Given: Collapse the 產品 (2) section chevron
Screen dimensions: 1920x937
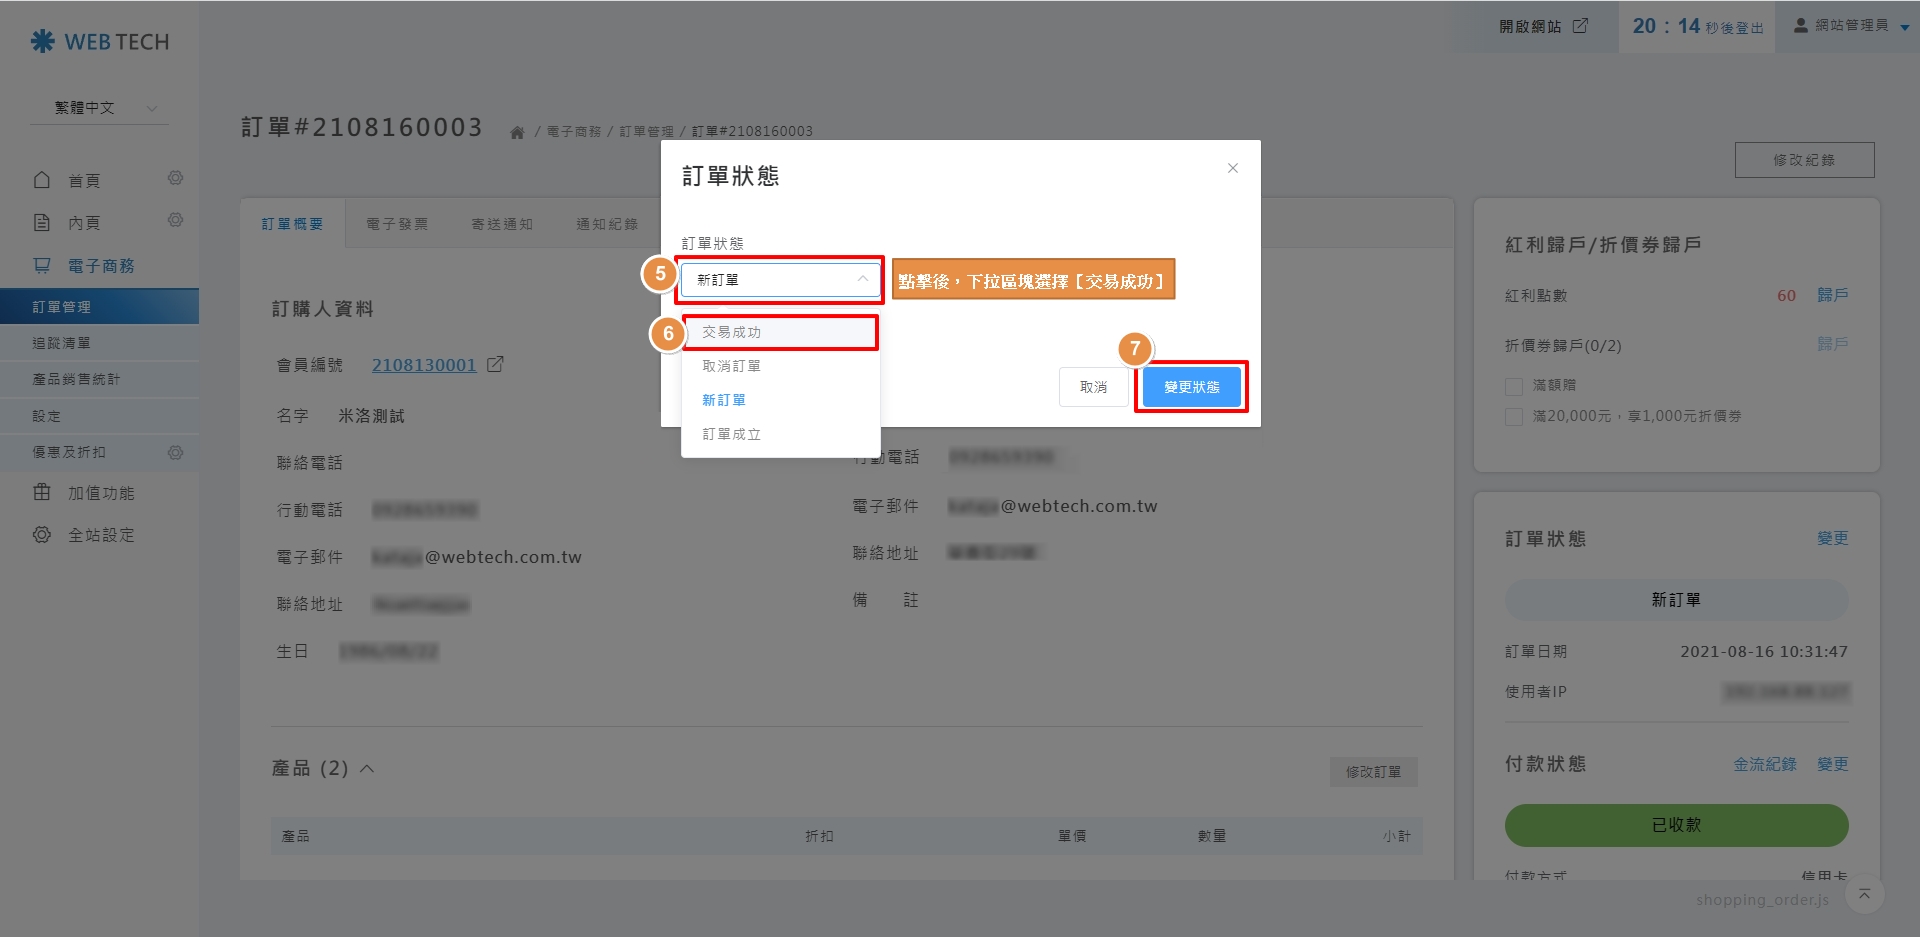Looking at the screenshot, I should tap(367, 768).
